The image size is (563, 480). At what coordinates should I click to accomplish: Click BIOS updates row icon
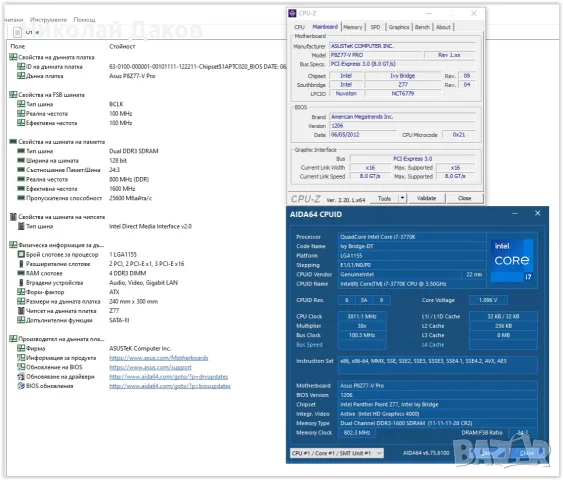point(21,386)
